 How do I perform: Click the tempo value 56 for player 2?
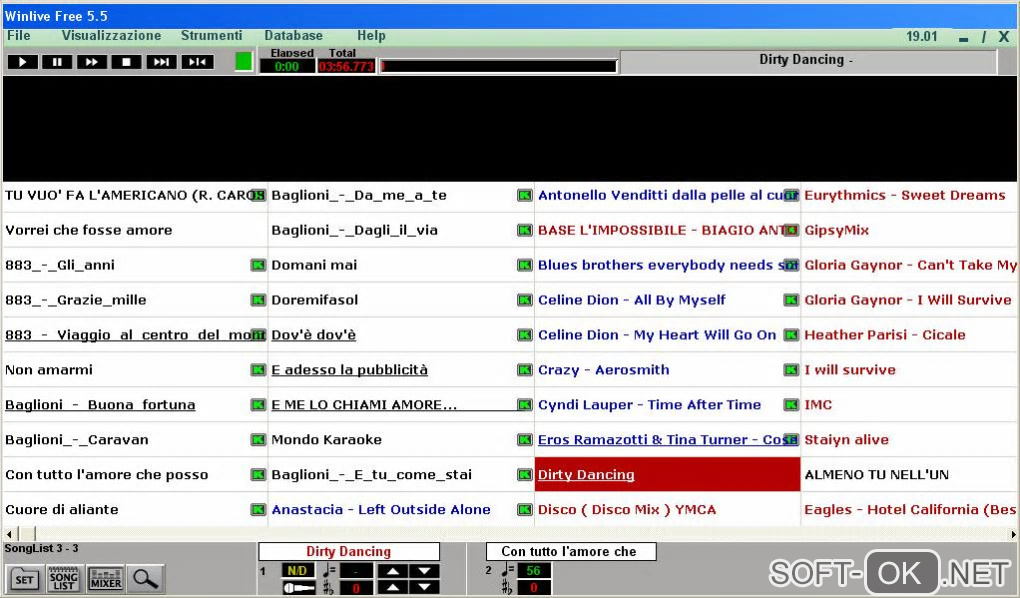(x=533, y=571)
